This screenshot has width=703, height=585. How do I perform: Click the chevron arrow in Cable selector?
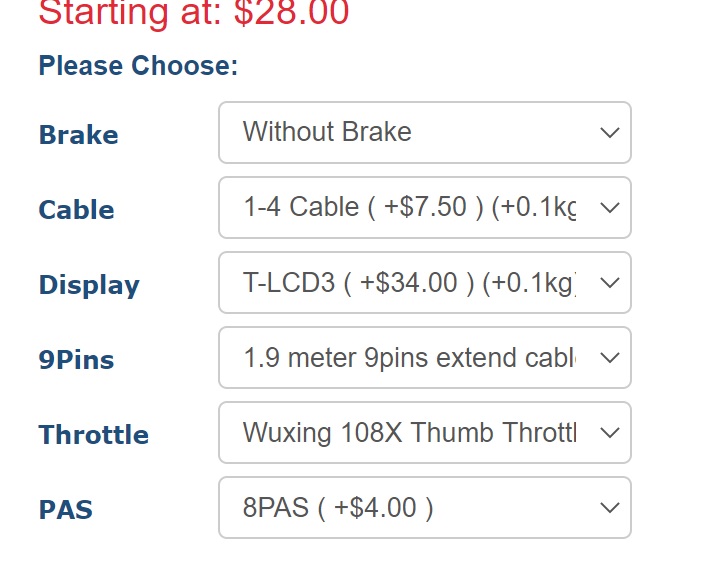[609, 208]
